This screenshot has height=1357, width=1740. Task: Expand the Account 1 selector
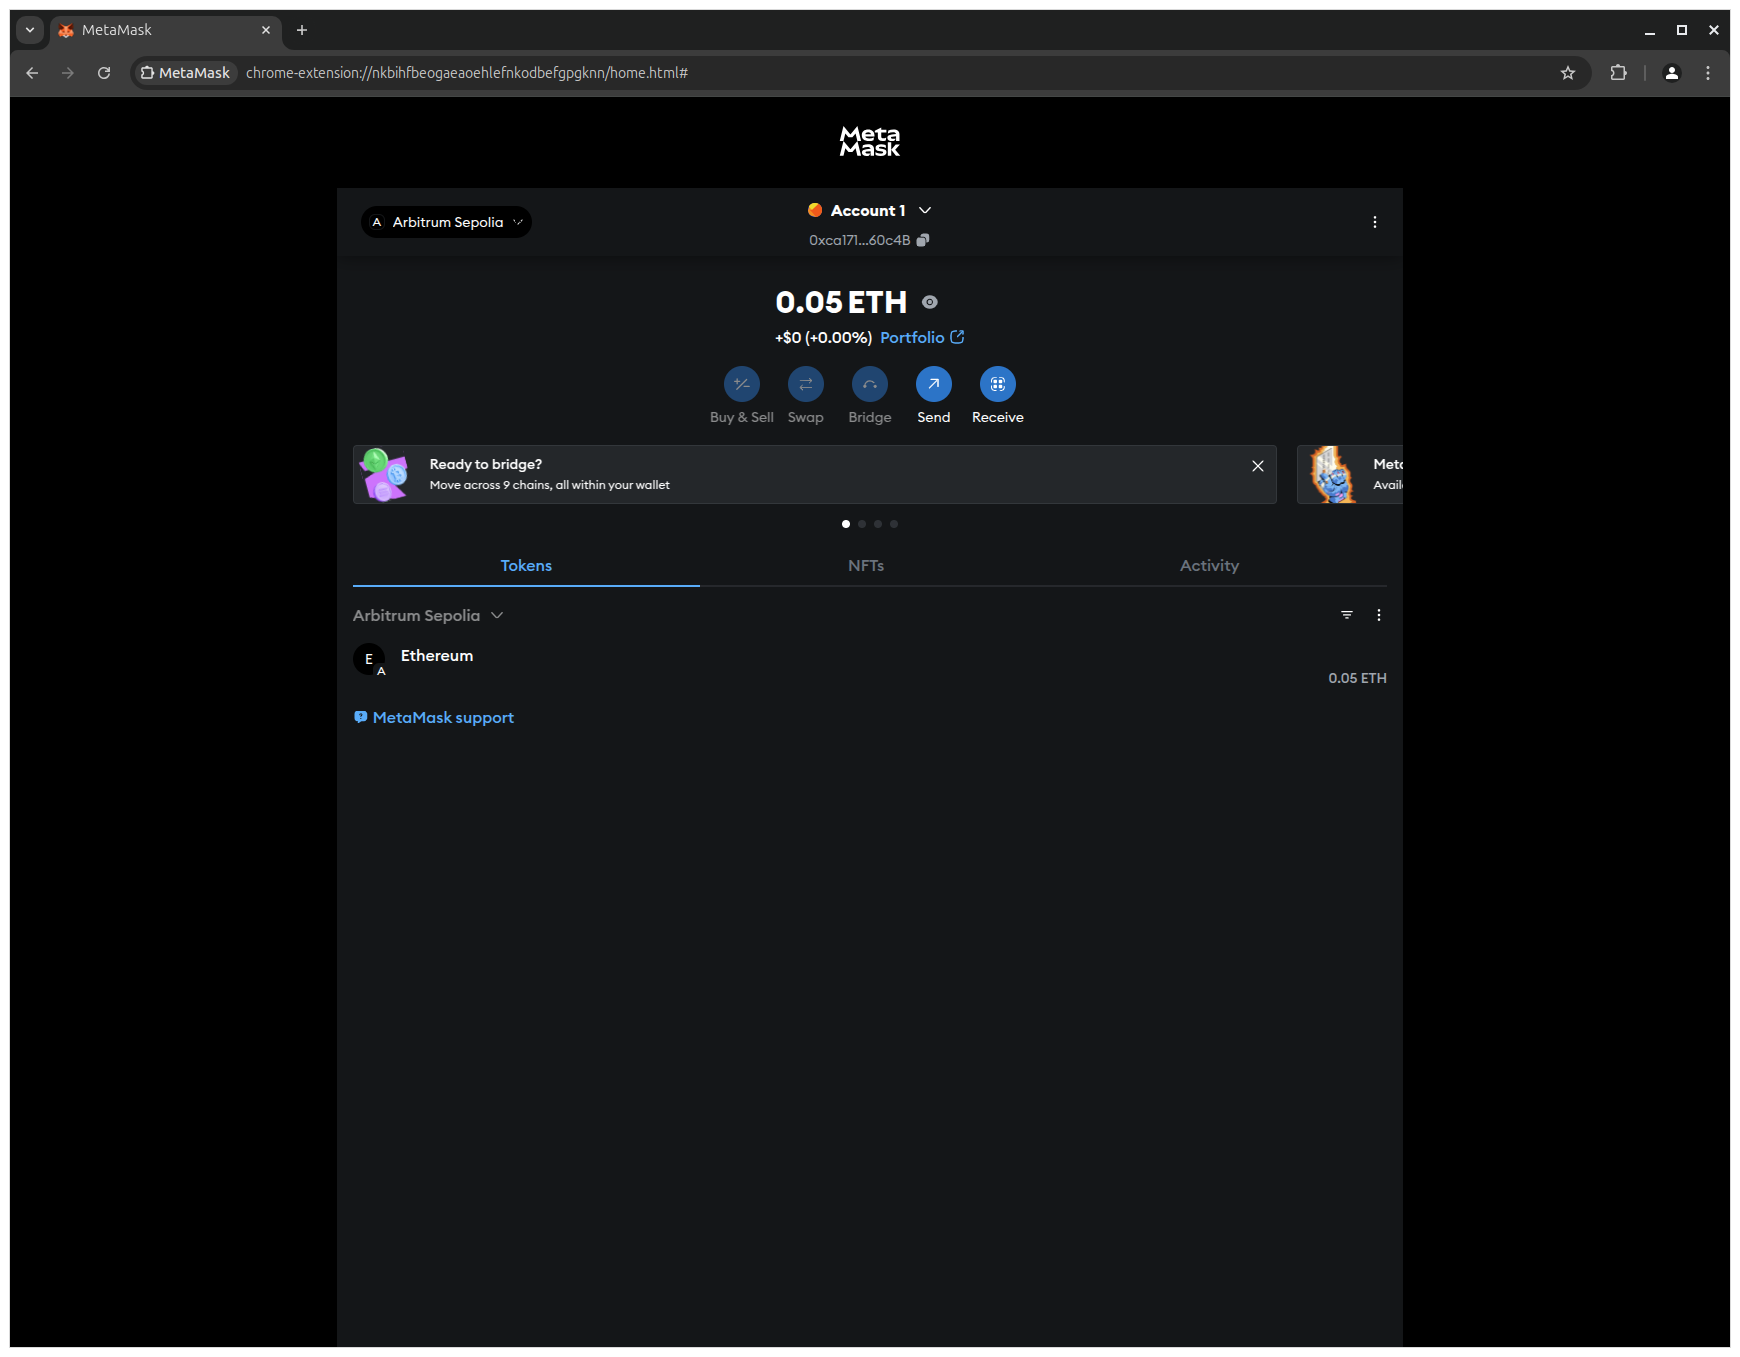(870, 210)
